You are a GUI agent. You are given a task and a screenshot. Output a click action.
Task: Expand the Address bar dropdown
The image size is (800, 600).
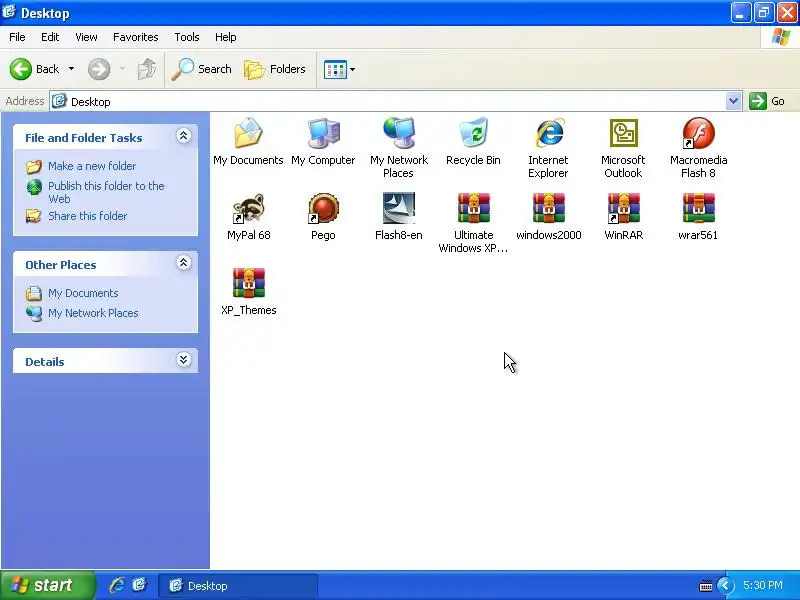tap(733, 101)
